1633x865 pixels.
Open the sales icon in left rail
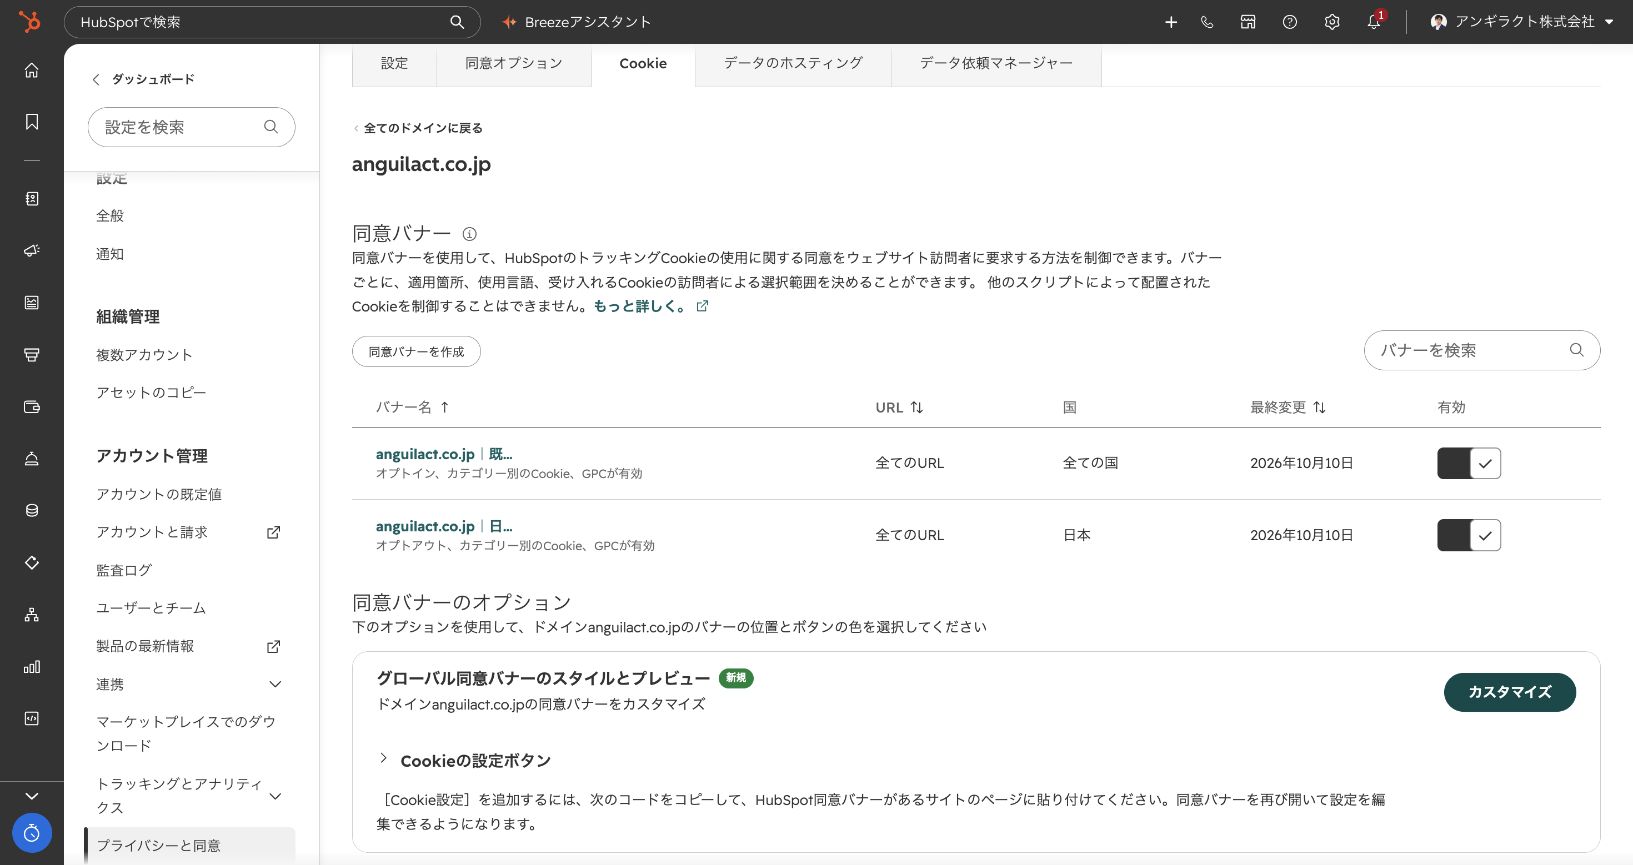pos(32,355)
